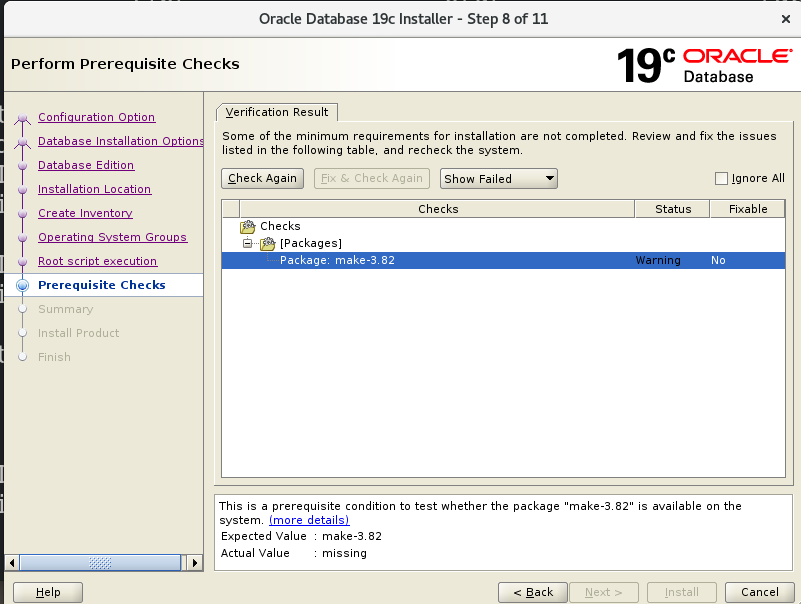Click the Install Product step bullet icon
Screen dimensions: 801x604
22,333
